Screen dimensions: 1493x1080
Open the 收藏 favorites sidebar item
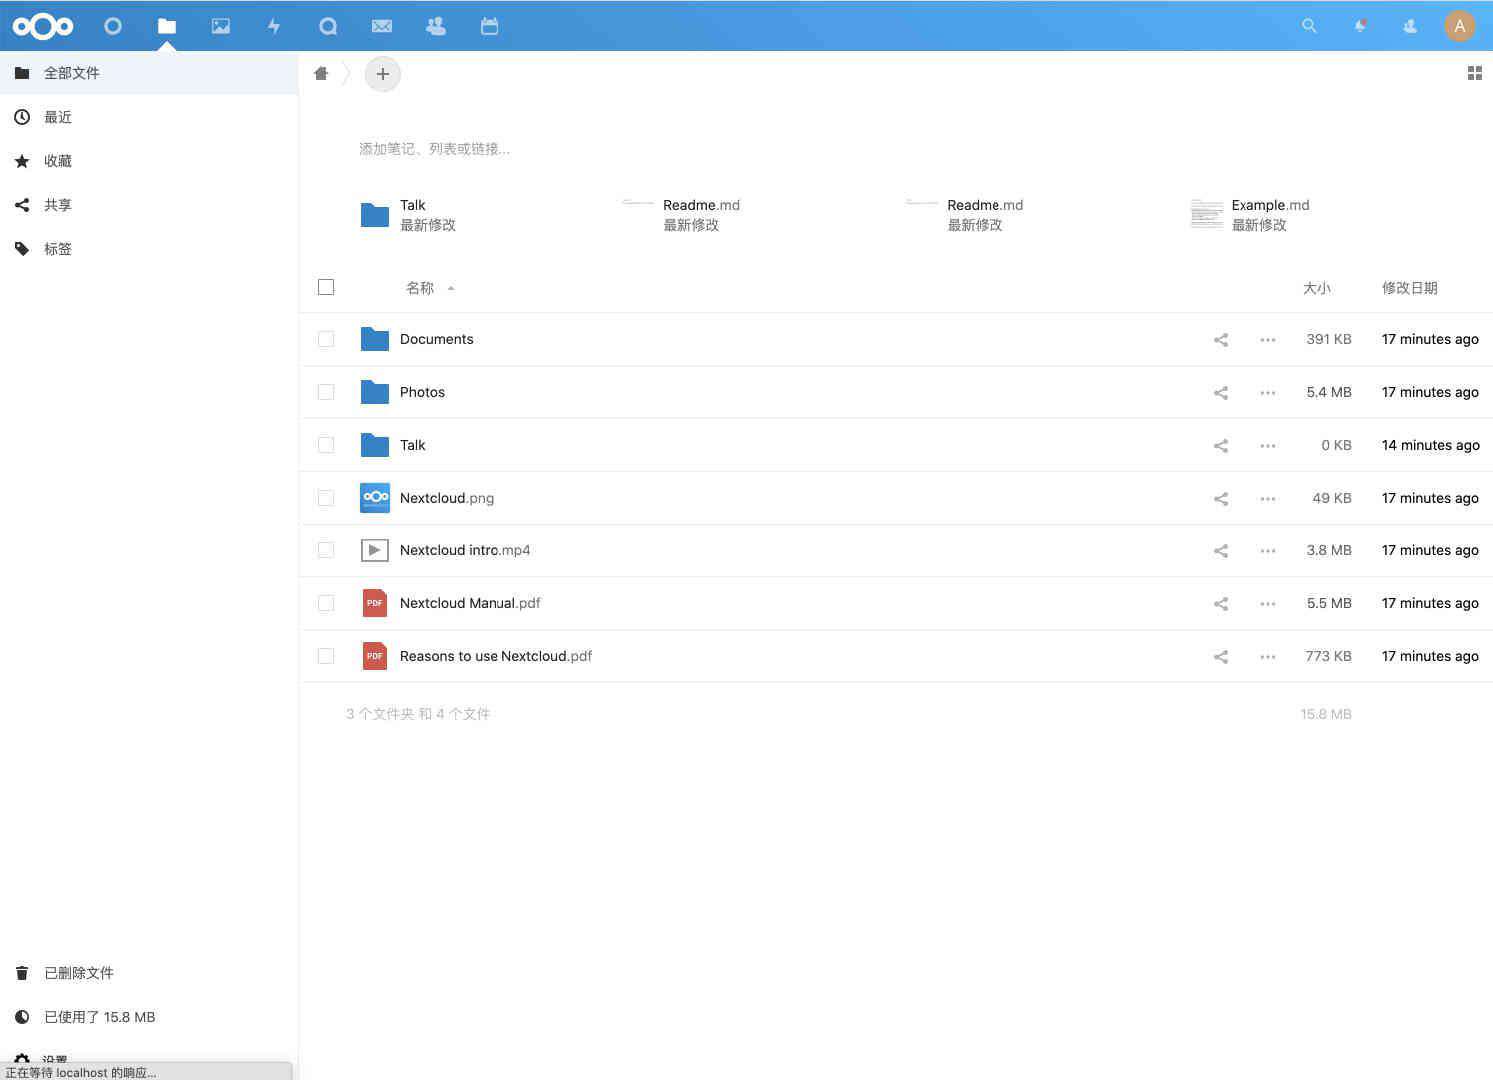(149, 161)
